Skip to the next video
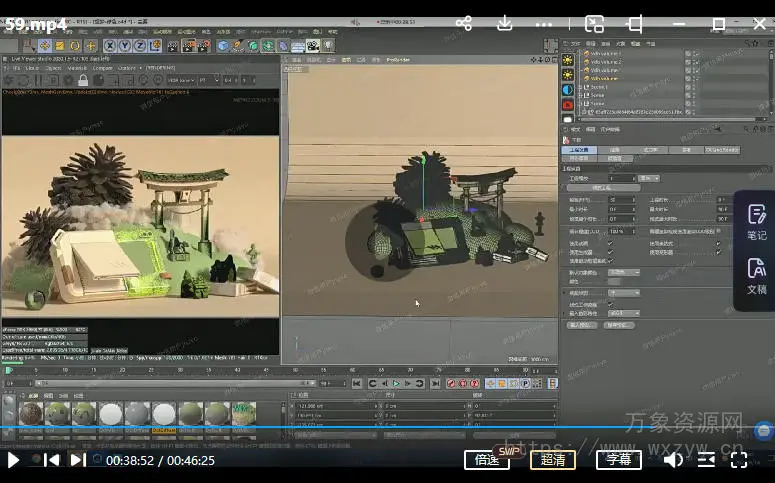775x483 pixels. point(78,460)
